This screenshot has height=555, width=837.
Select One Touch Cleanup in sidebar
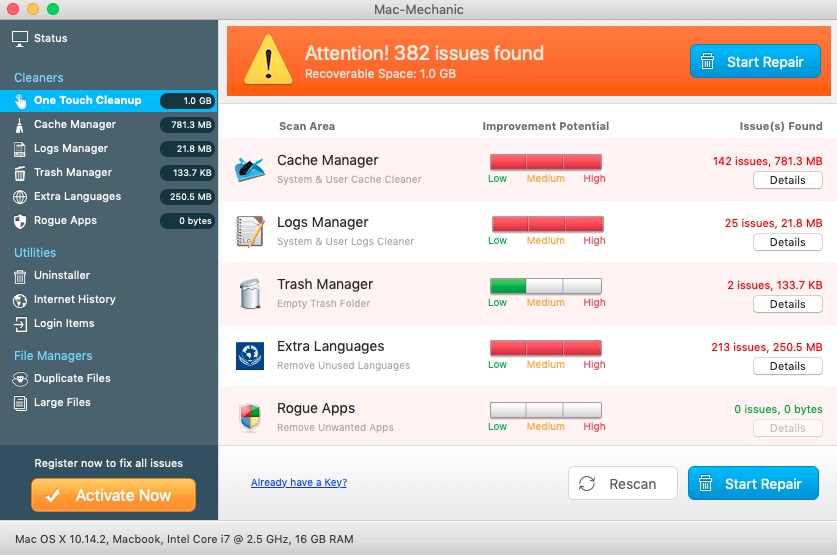point(87,100)
